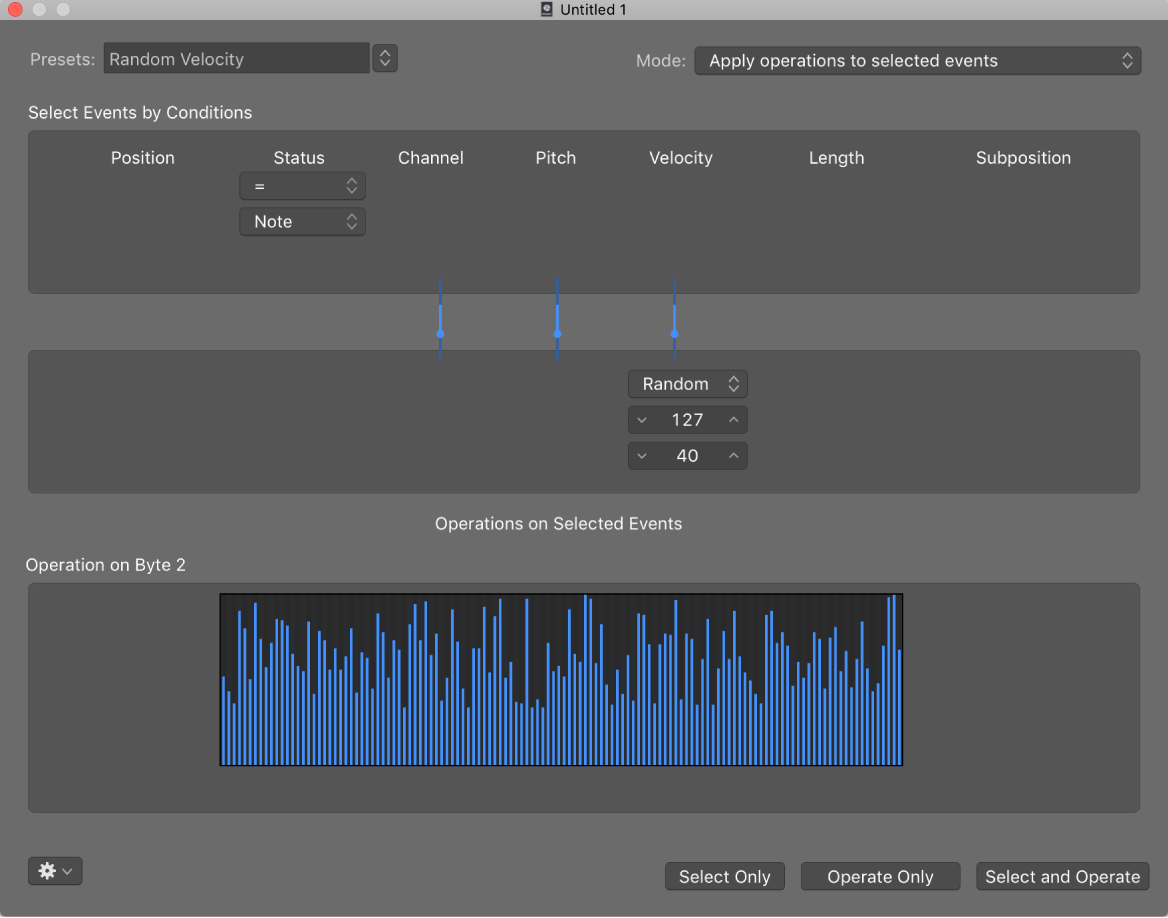Click the Velocity column header
Image resolution: width=1168 pixels, height=918 pixels.
[681, 158]
